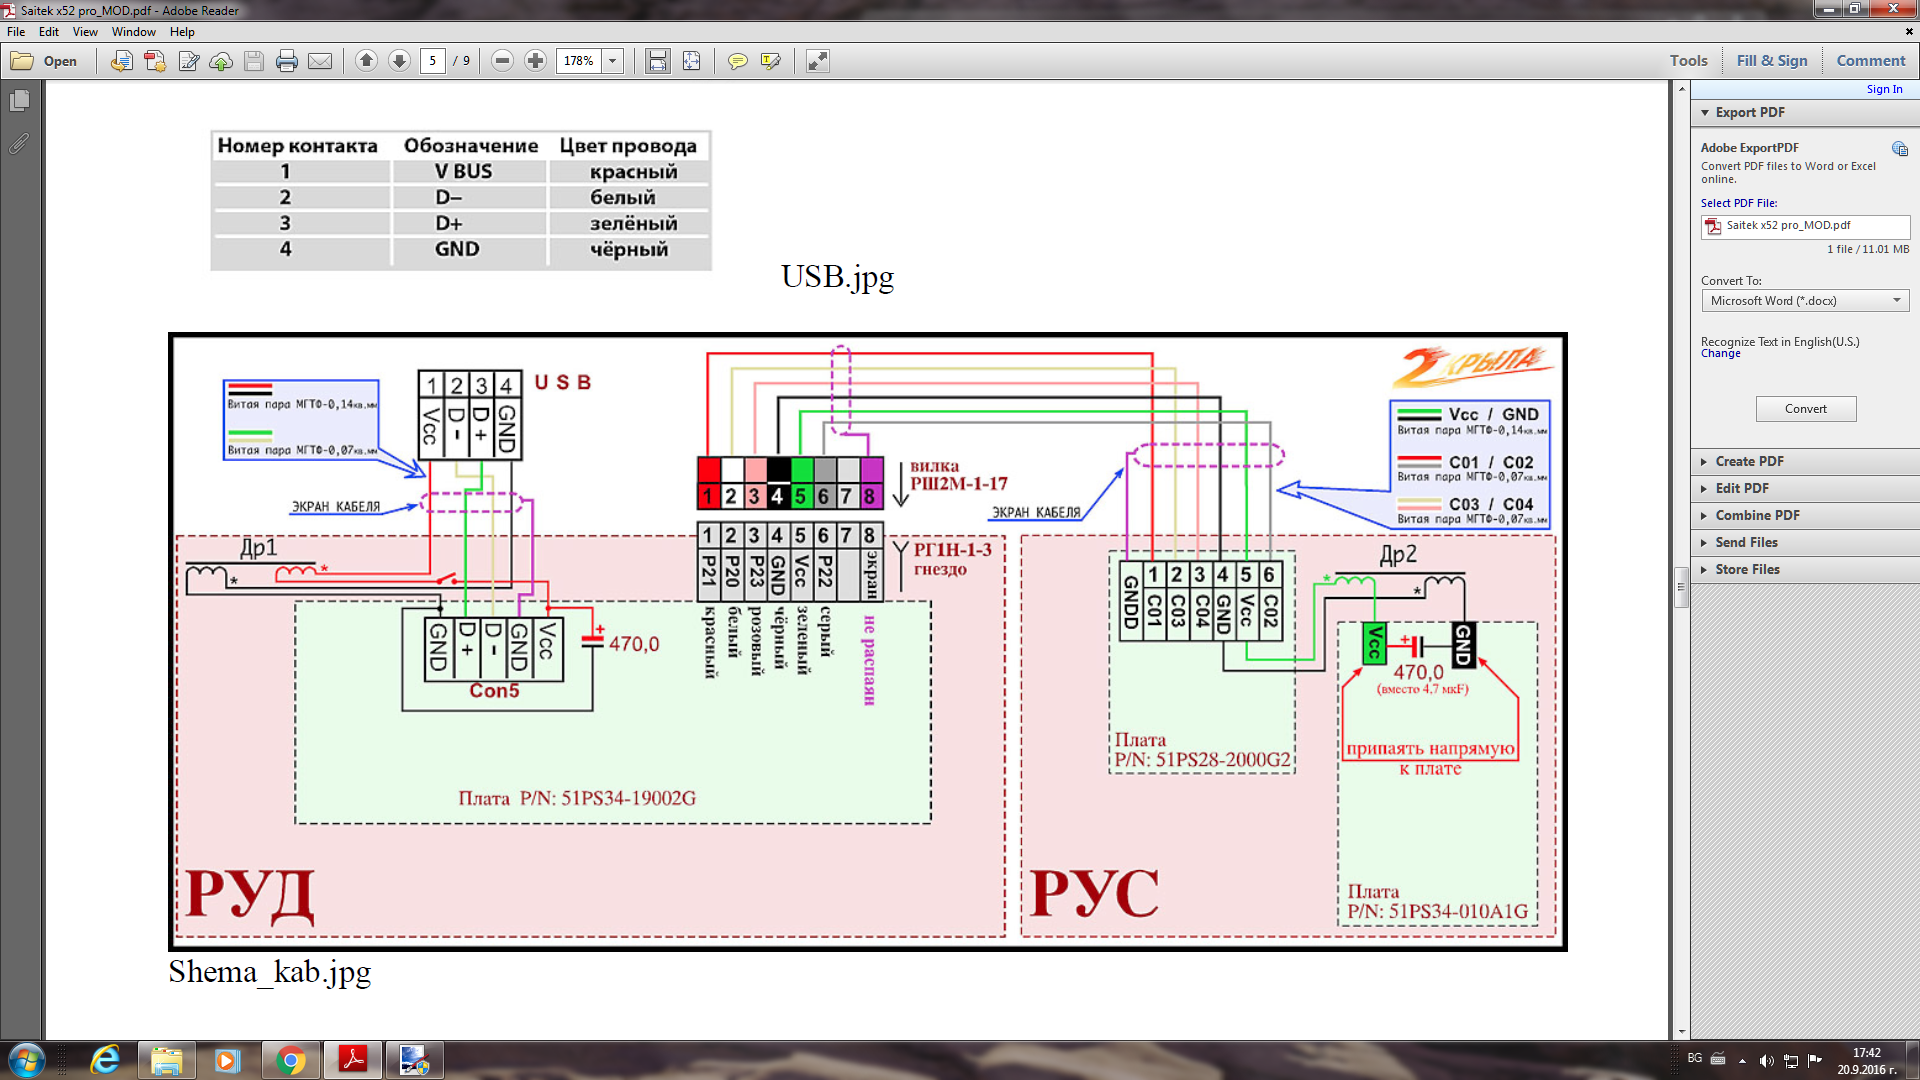Zoom in with the plus button
1920x1080 pixels.
click(x=536, y=61)
